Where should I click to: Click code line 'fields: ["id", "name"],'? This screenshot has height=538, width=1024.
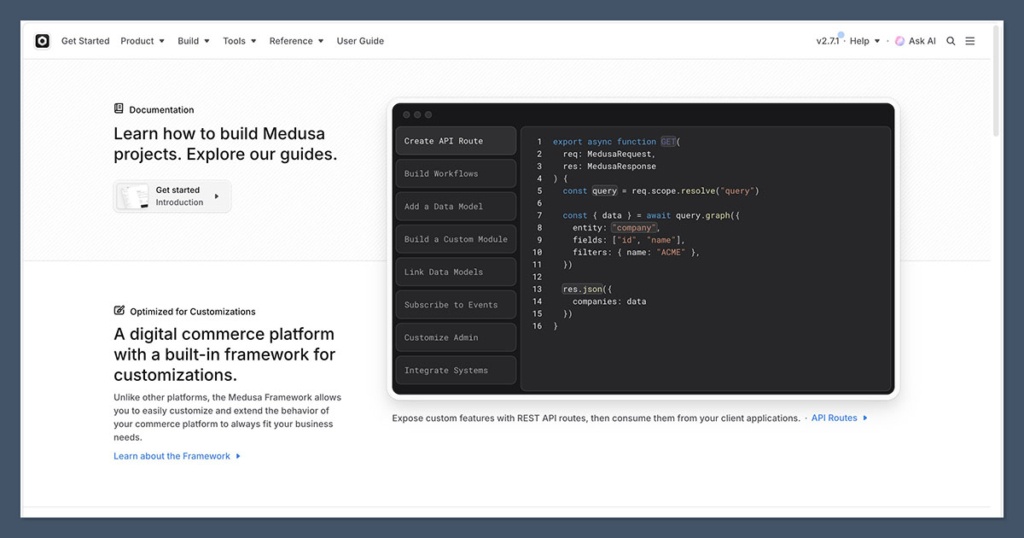pyautogui.click(x=629, y=240)
